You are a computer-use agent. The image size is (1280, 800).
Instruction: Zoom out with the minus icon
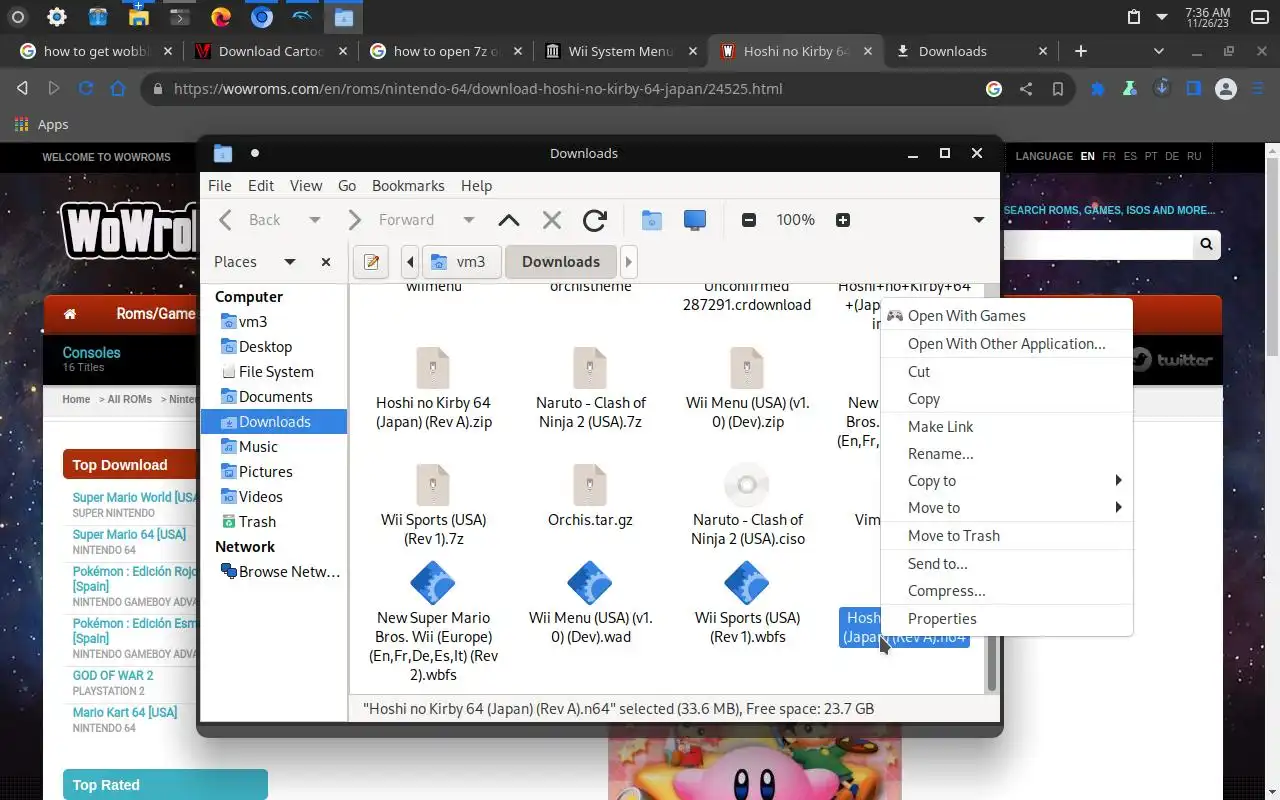pyautogui.click(x=748, y=220)
